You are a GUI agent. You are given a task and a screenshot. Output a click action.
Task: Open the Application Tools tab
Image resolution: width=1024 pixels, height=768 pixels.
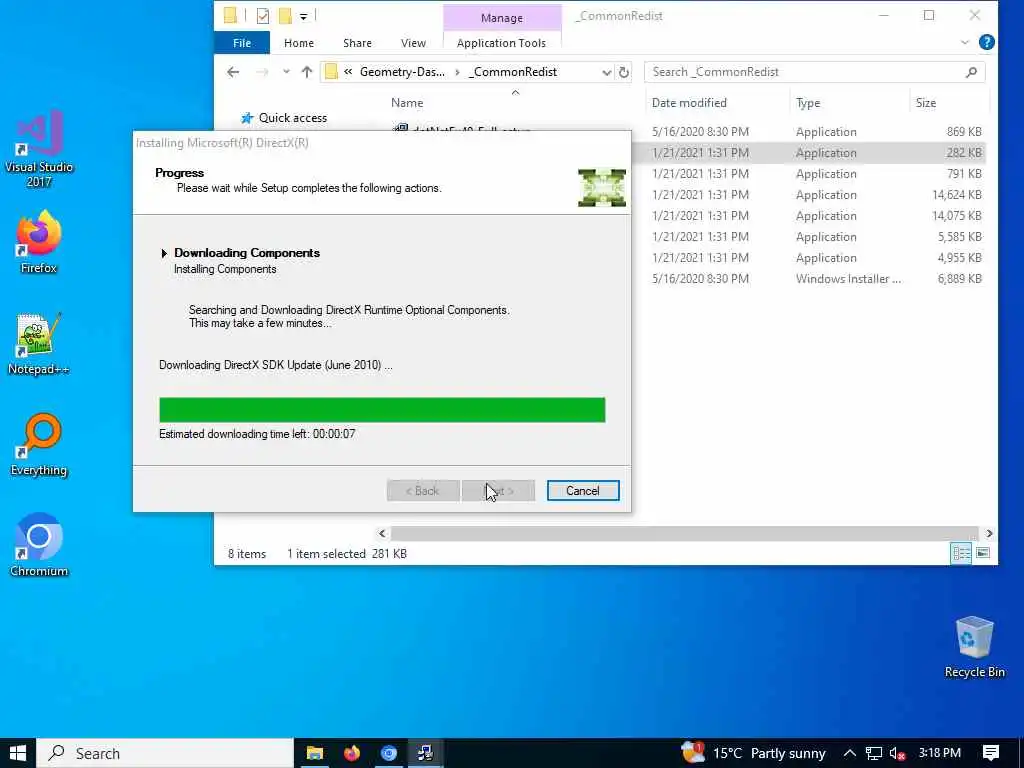[x=501, y=42]
